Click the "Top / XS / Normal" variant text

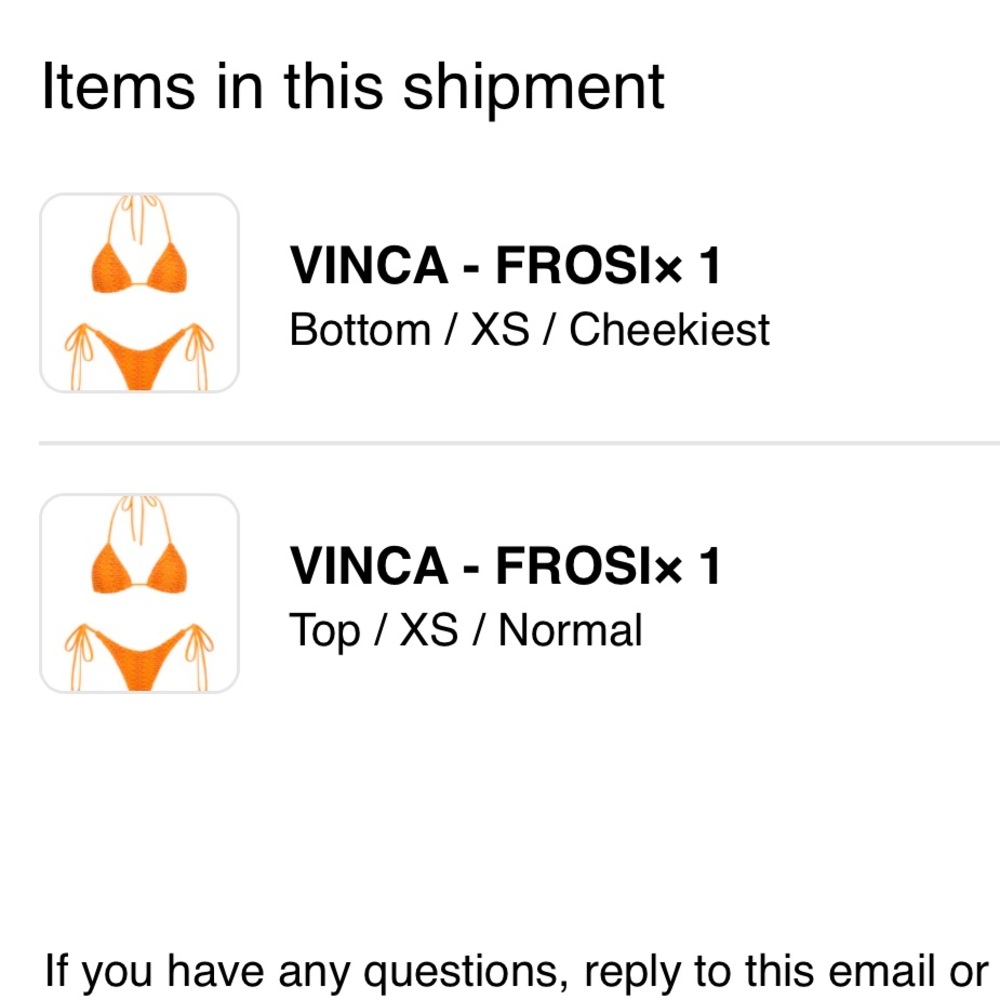click(x=465, y=630)
